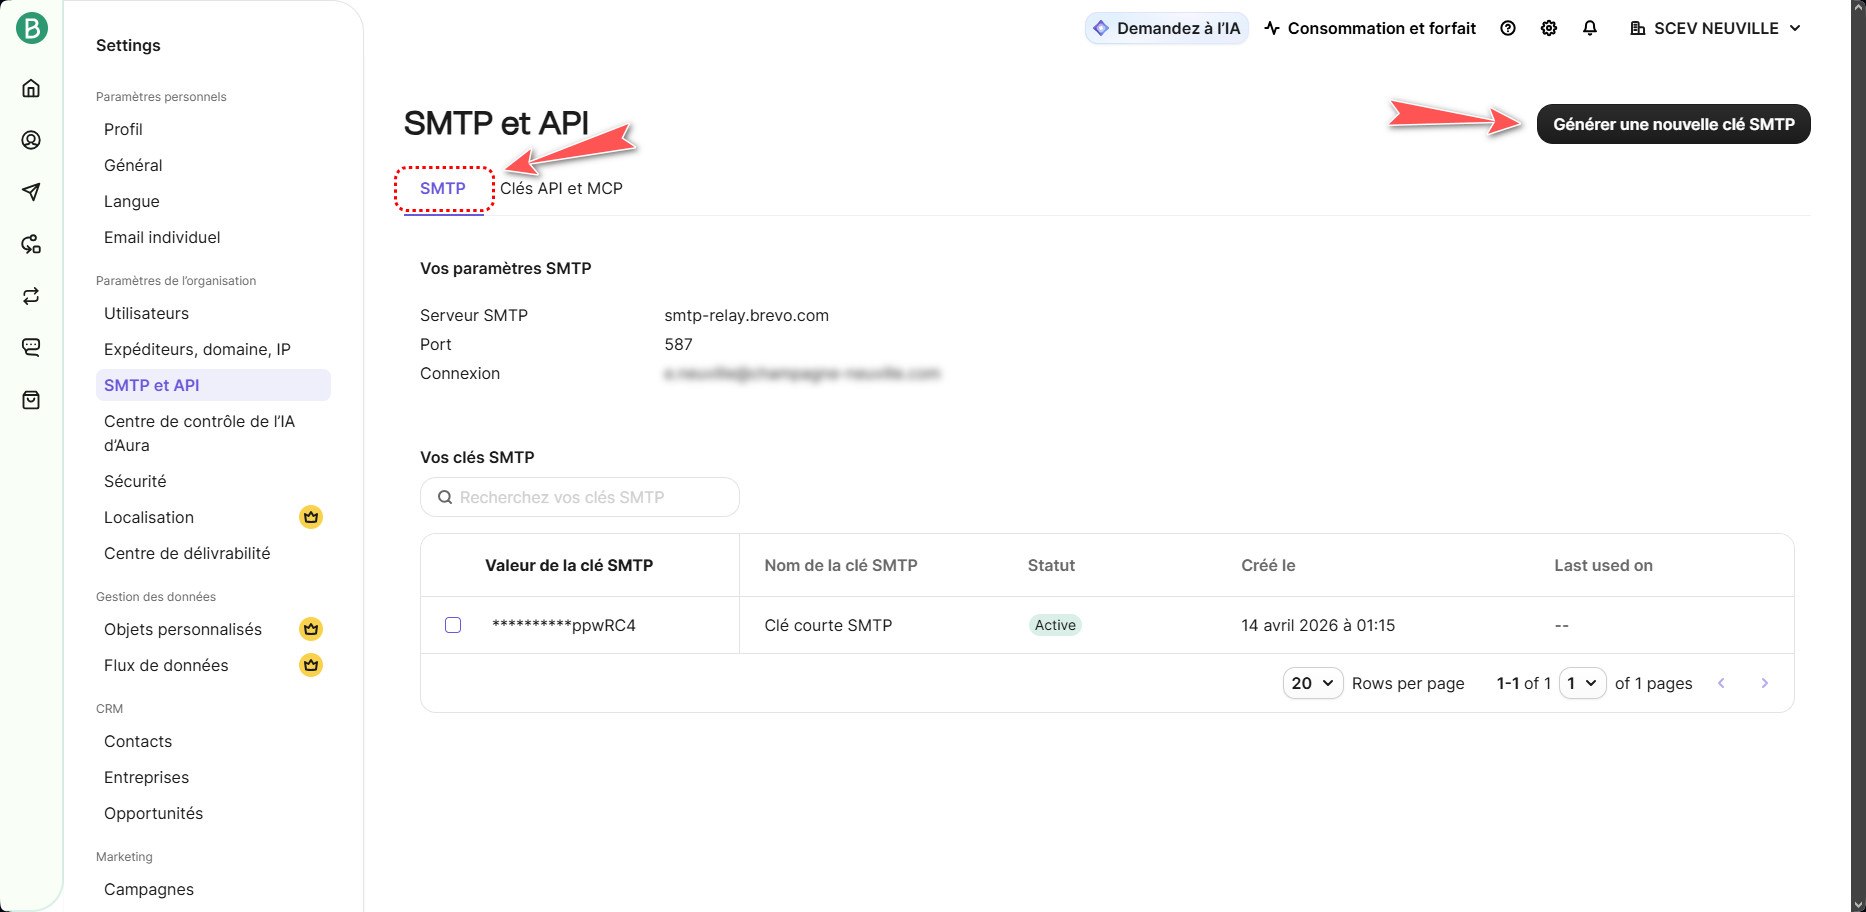This screenshot has width=1866, height=912.
Task: Open the Conversations chat icon
Action: pyautogui.click(x=31, y=347)
